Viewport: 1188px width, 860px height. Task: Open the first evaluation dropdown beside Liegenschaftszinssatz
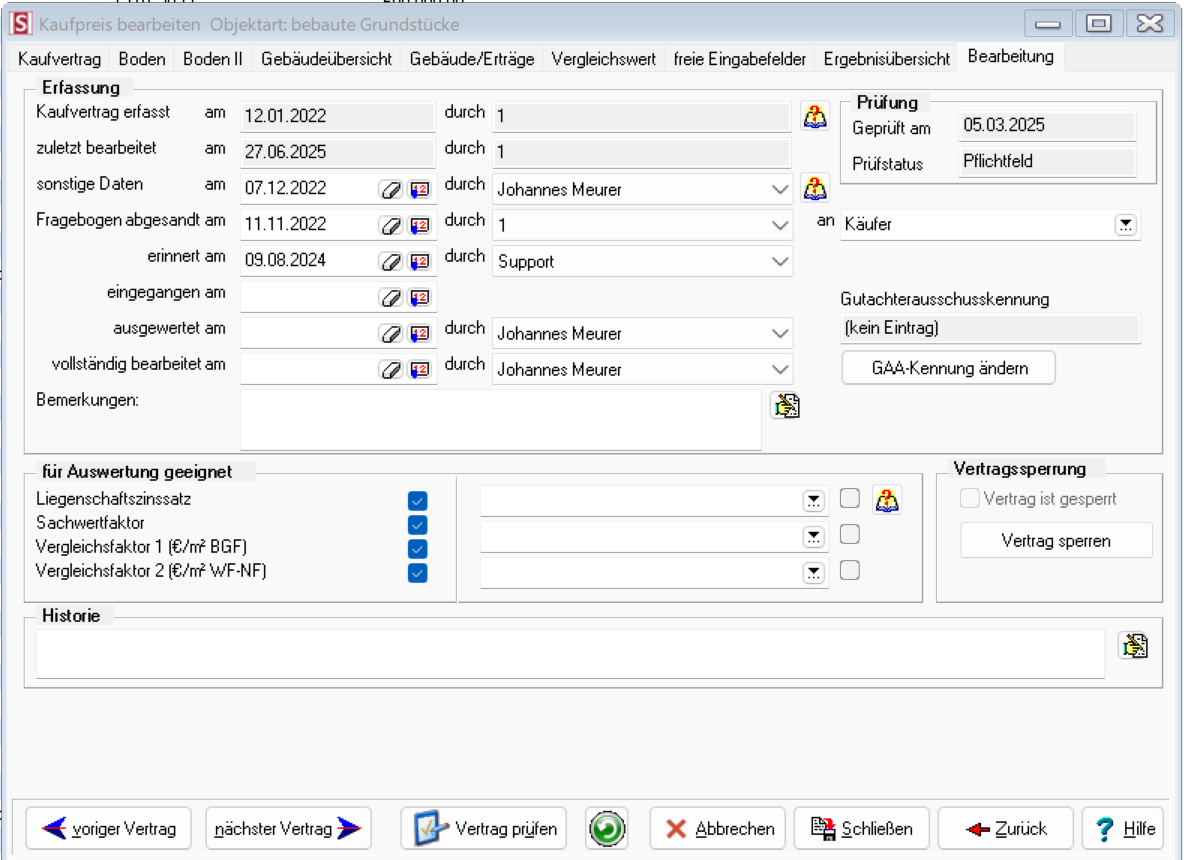point(814,501)
